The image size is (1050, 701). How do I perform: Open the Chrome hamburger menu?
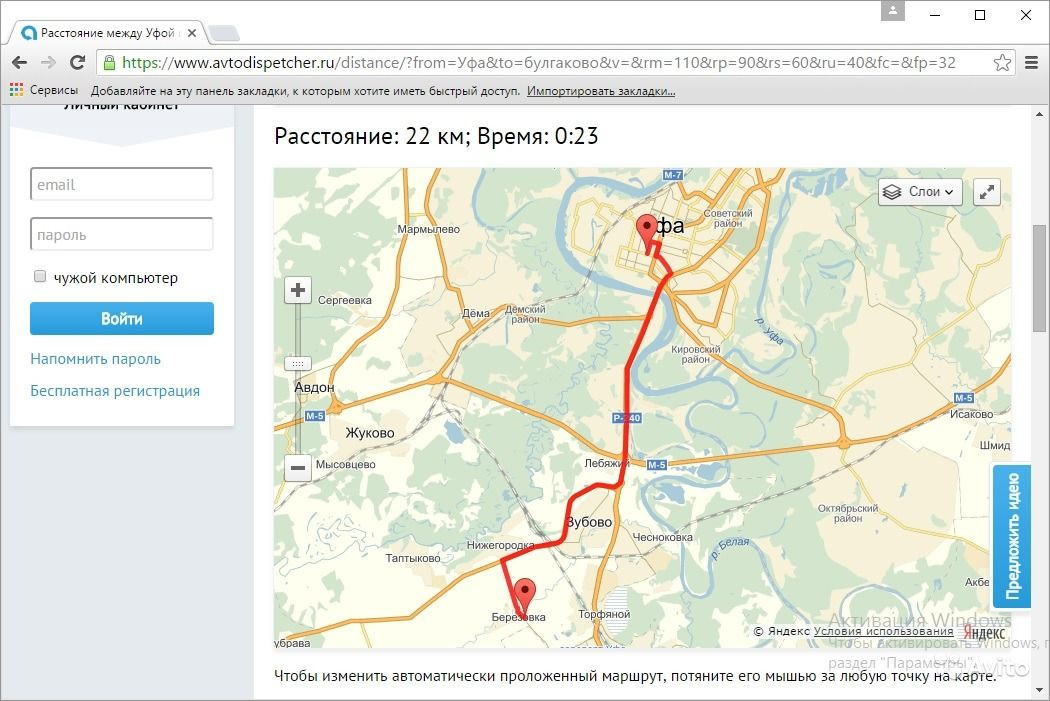point(1031,62)
